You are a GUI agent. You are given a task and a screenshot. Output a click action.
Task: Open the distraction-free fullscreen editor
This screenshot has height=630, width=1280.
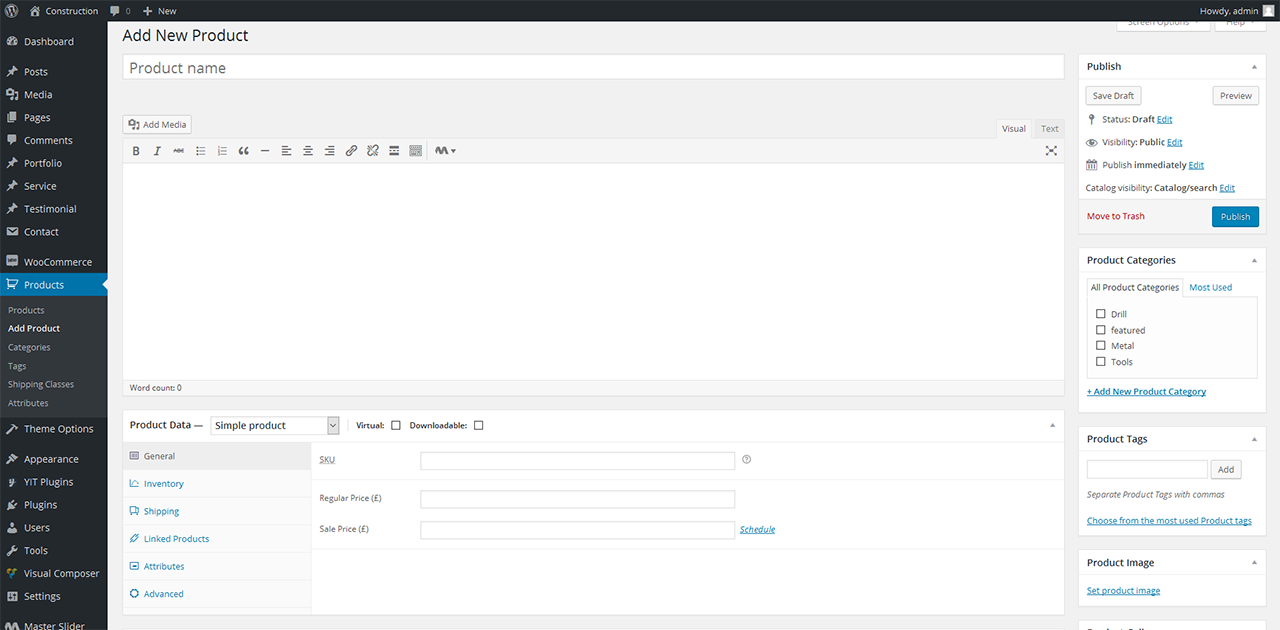coord(1051,151)
